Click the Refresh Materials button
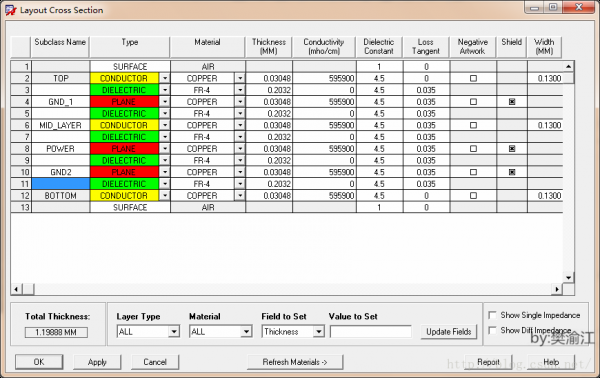Screen dimensions: 600x378 pyautogui.click(x=295, y=362)
